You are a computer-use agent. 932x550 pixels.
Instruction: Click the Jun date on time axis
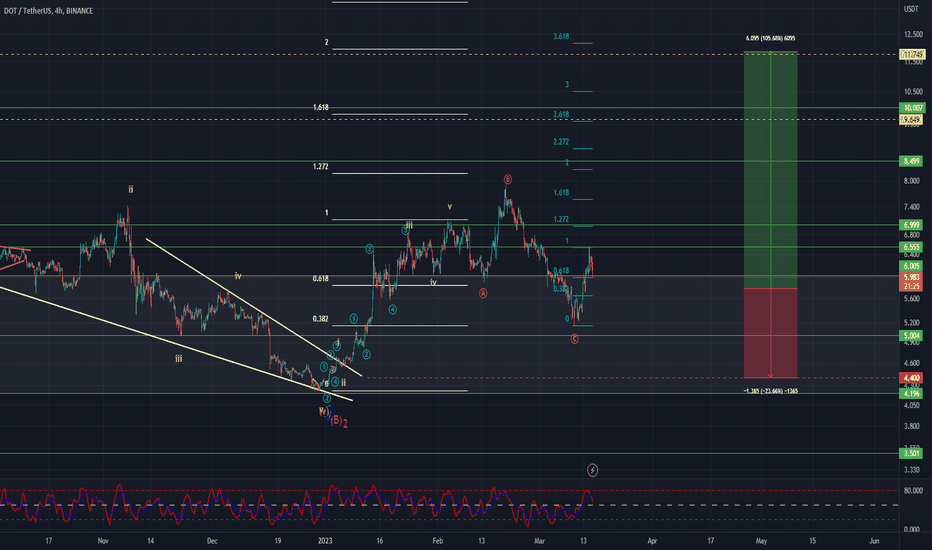[x=874, y=540]
